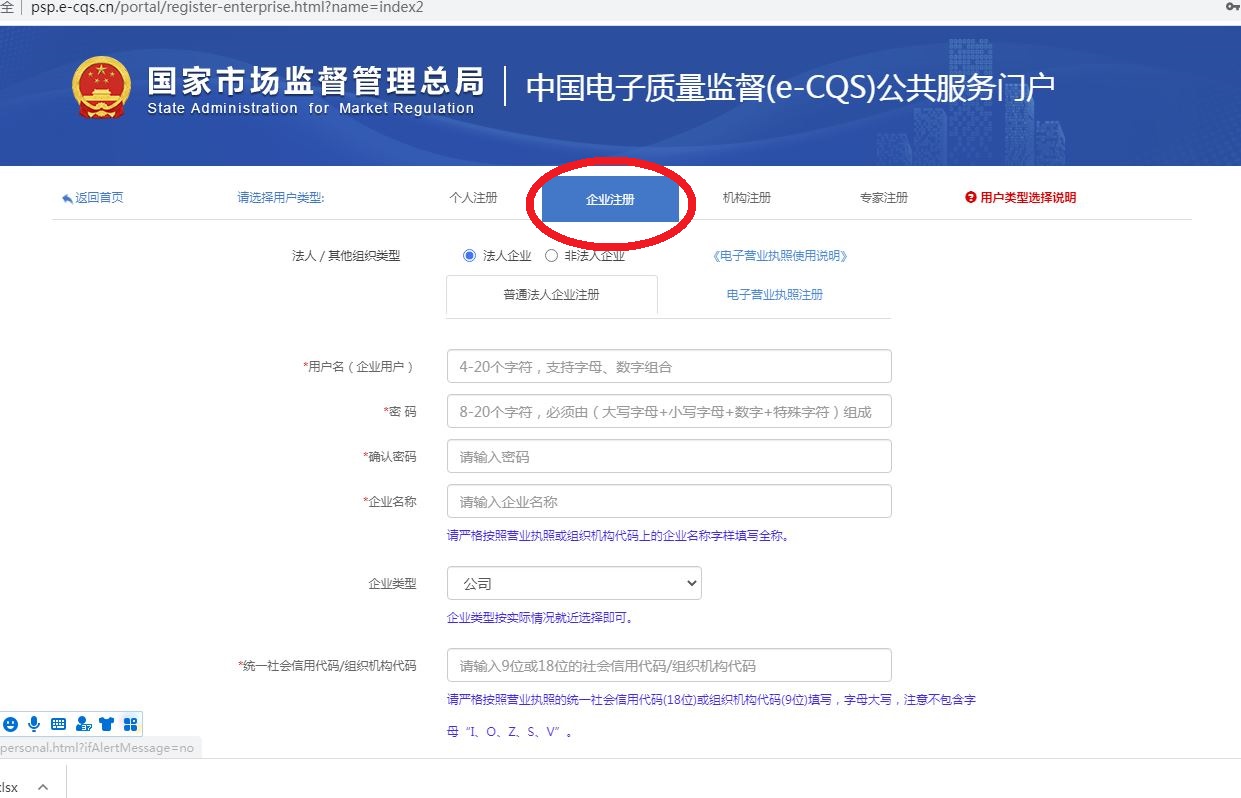Click the 返回首页 link

(x=93, y=198)
